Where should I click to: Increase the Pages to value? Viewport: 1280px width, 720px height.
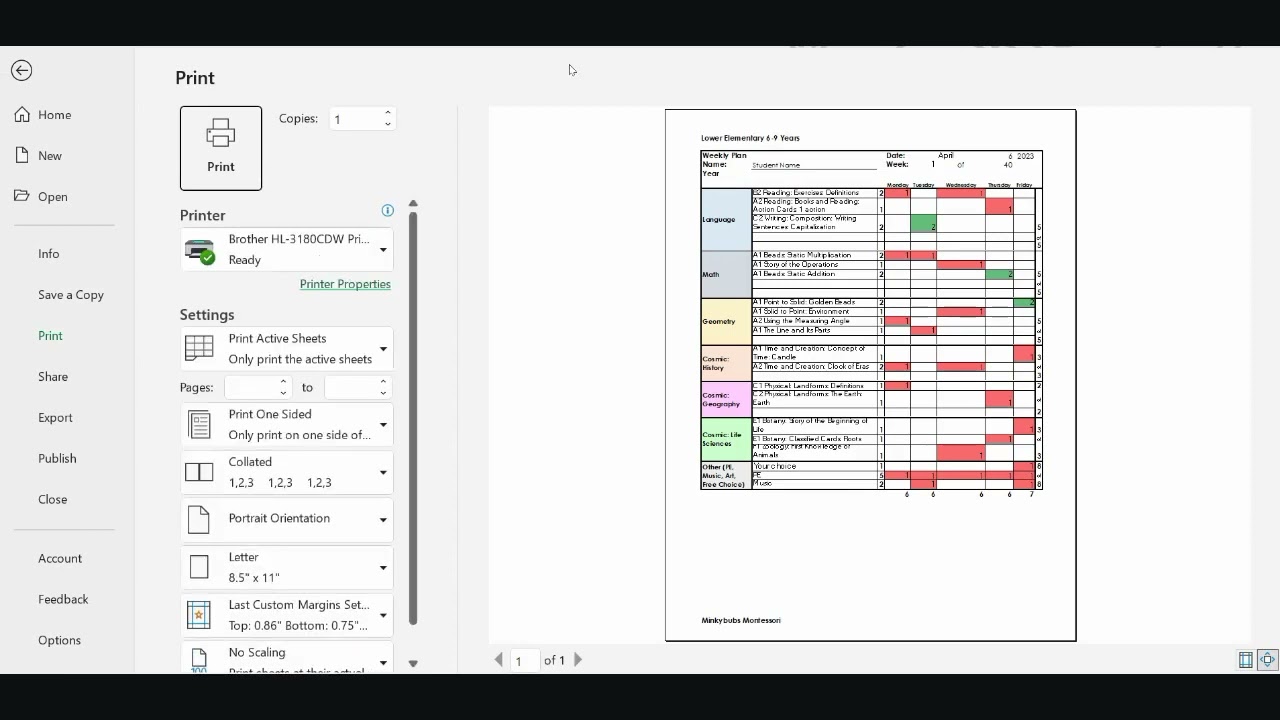tap(383, 381)
